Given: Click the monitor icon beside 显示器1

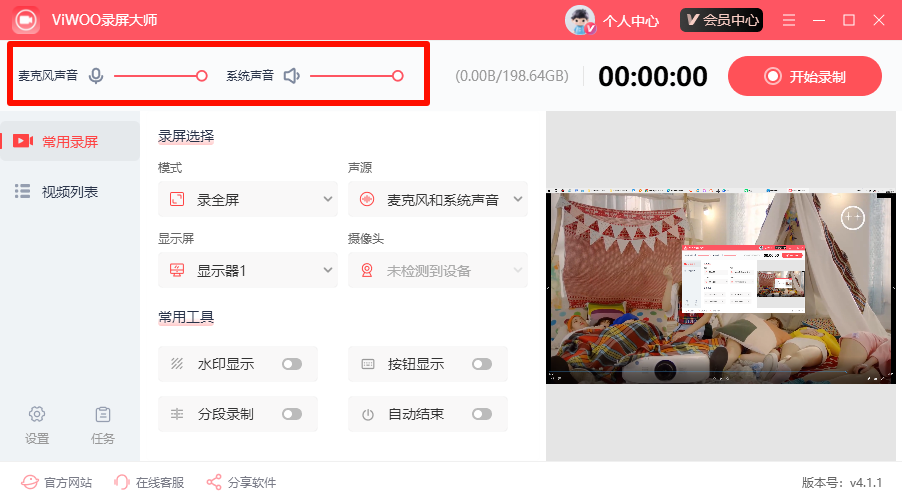Looking at the screenshot, I should (177, 270).
